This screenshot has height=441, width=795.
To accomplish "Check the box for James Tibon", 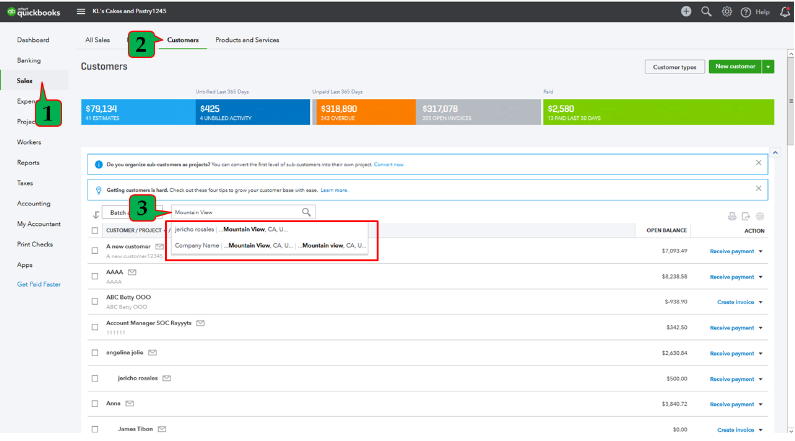I will pos(95,429).
